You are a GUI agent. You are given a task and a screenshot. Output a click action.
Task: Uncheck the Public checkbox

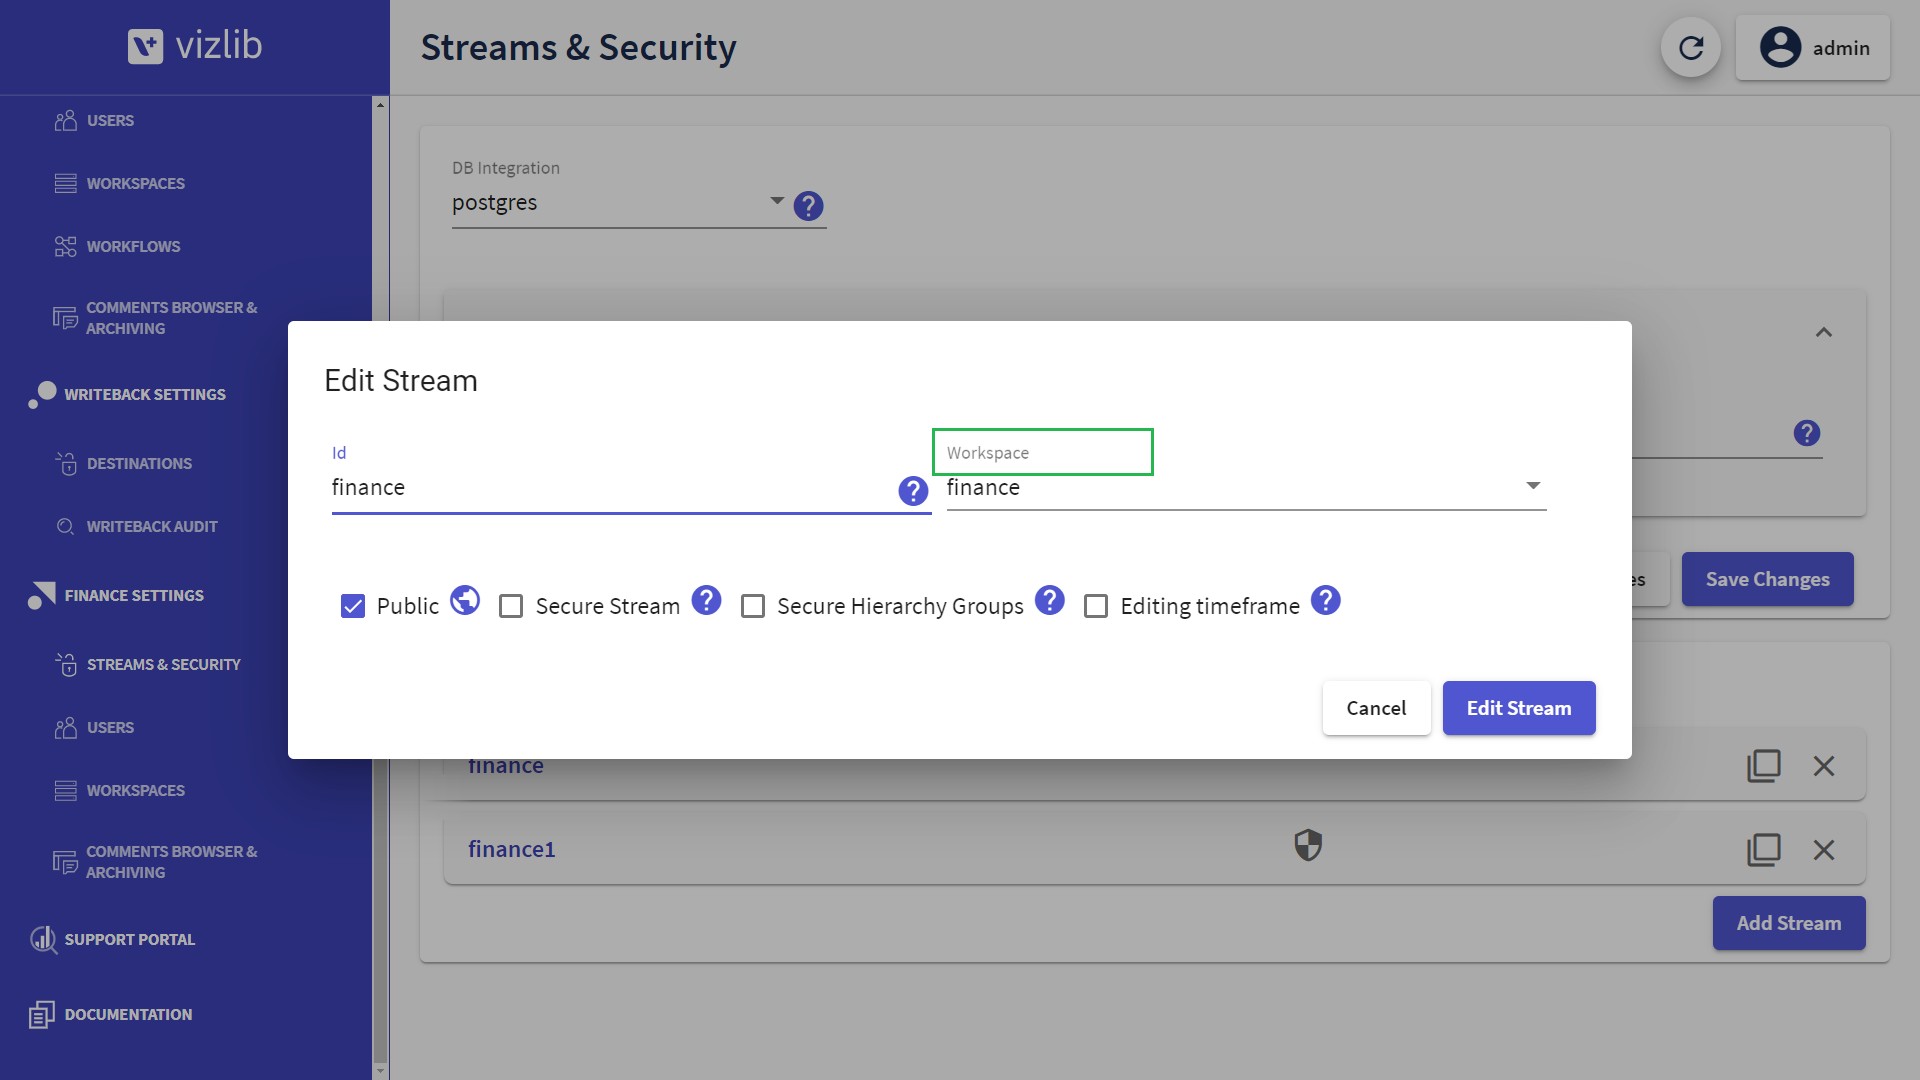point(353,606)
